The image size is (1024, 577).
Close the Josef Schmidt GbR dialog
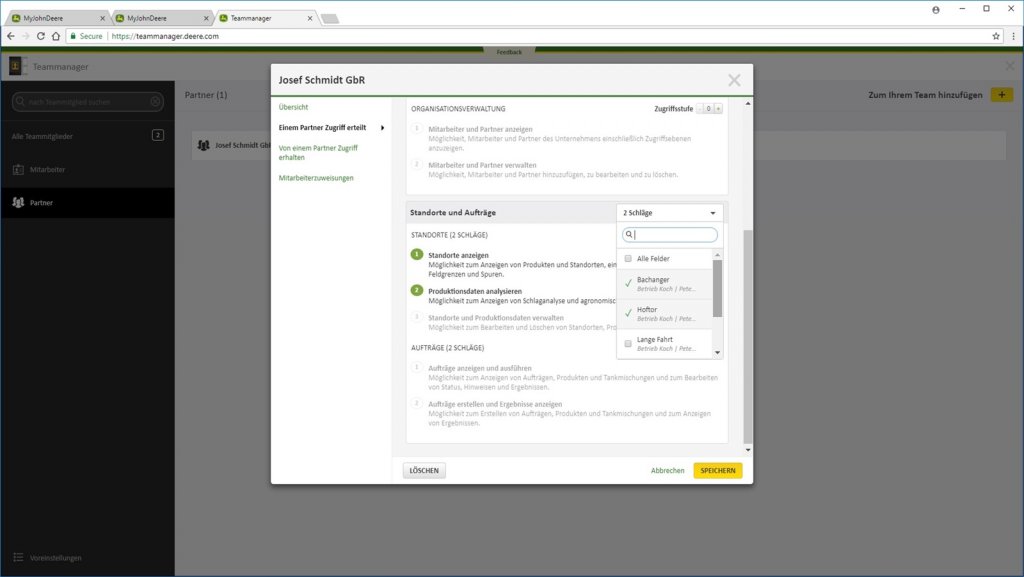tap(734, 80)
